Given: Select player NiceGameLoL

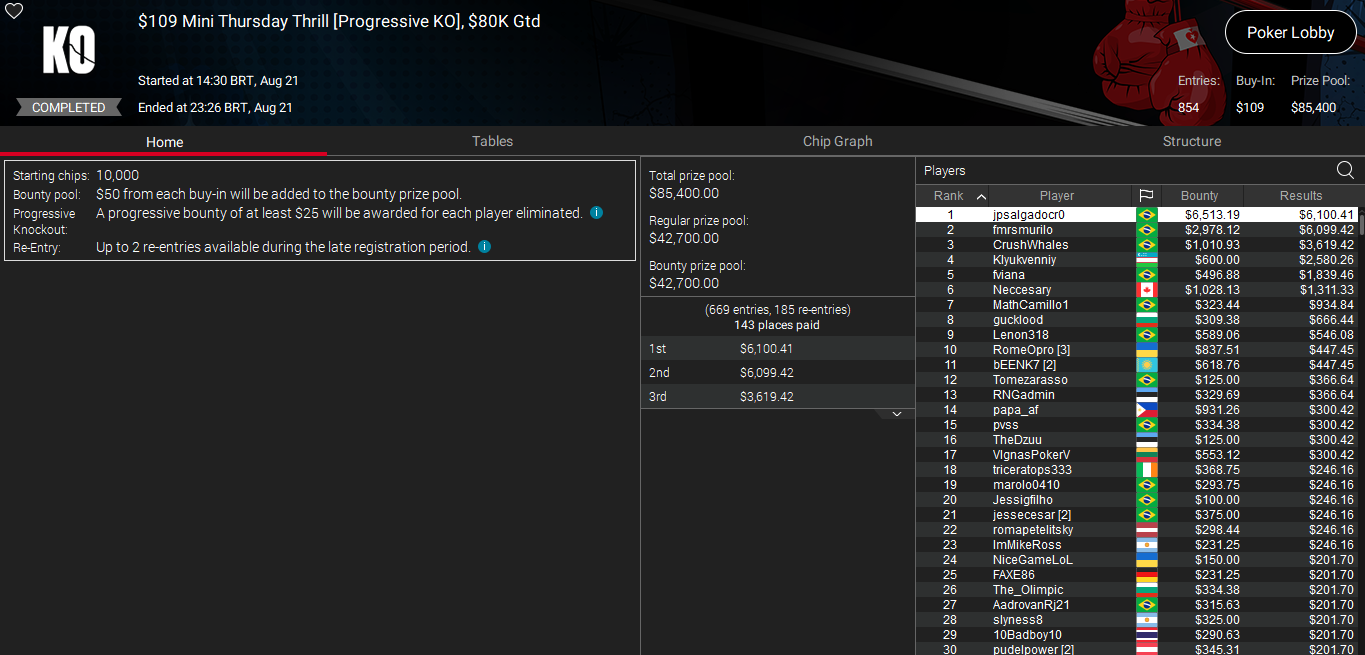Looking at the screenshot, I should pyautogui.click(x=1136, y=560).
